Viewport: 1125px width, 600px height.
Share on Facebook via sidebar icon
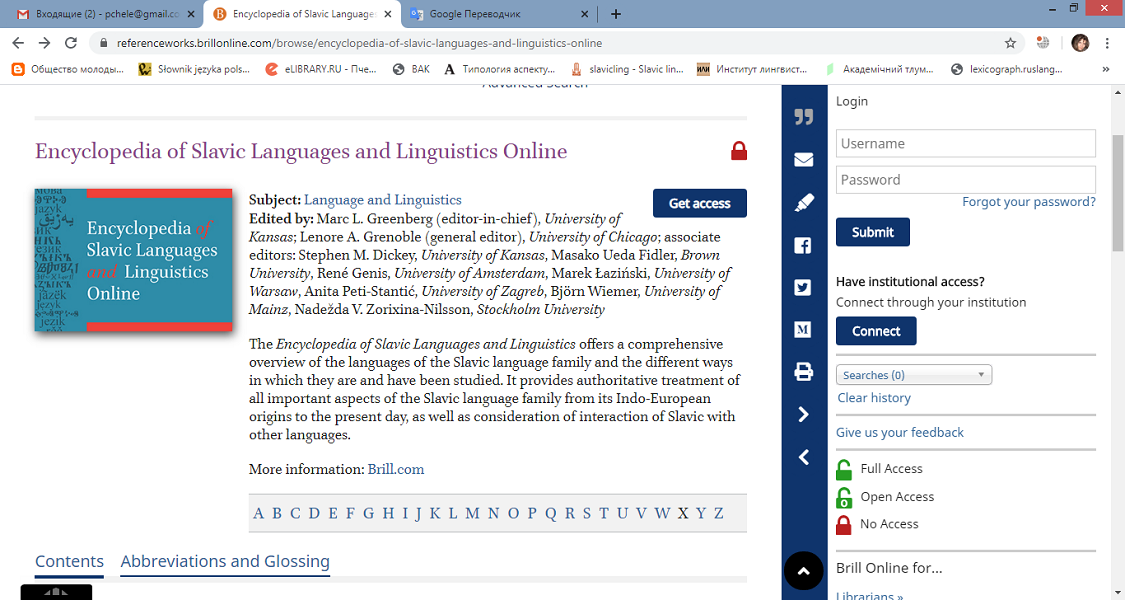(x=803, y=245)
